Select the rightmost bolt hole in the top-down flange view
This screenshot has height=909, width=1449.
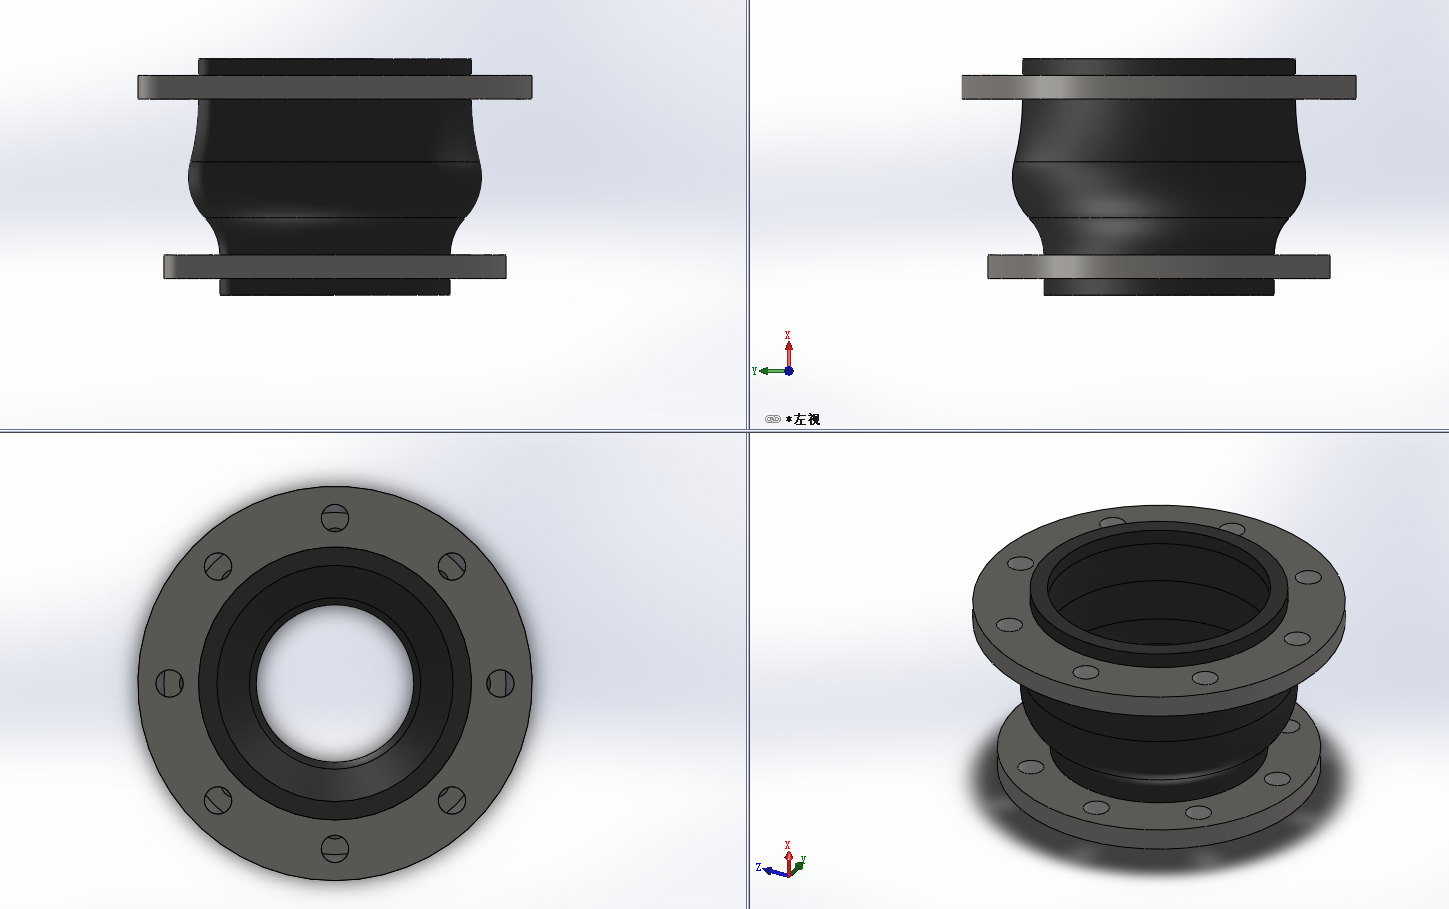click(500, 684)
